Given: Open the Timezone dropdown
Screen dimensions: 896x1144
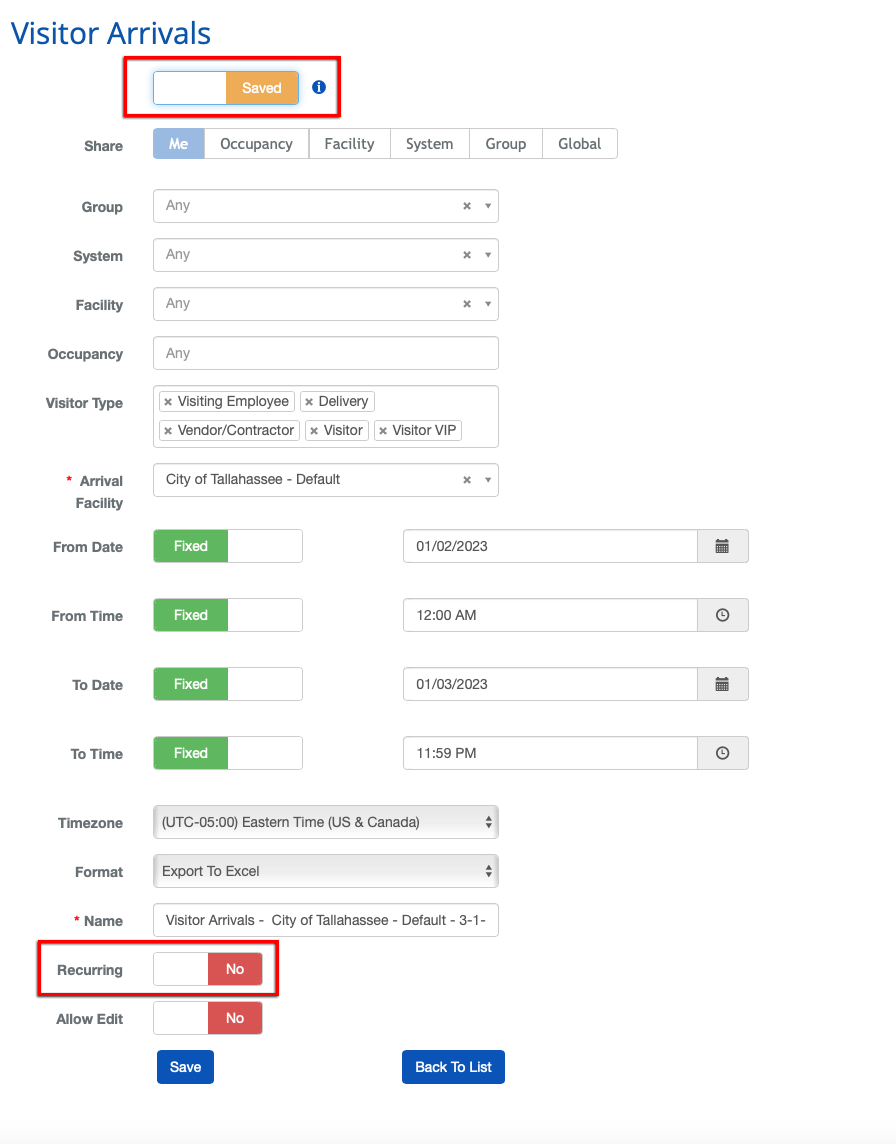Looking at the screenshot, I should coord(326,823).
